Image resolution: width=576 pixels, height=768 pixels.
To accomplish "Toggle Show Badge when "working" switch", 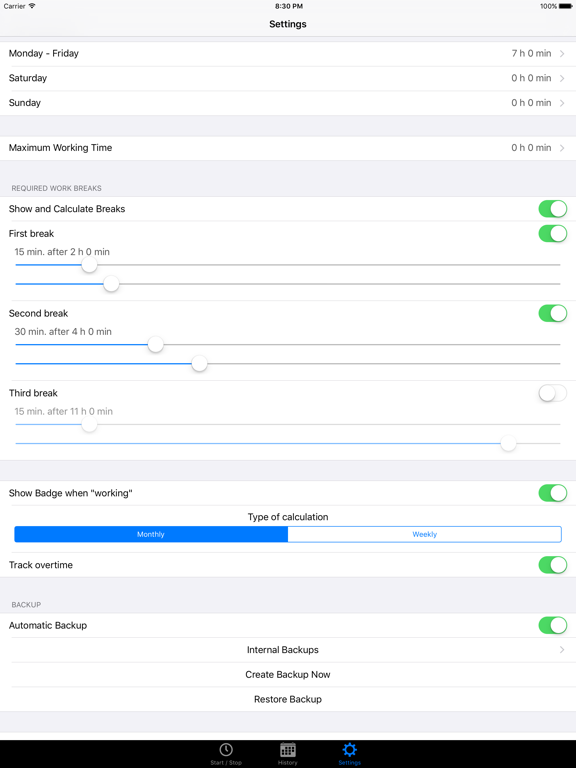I will 552,493.
